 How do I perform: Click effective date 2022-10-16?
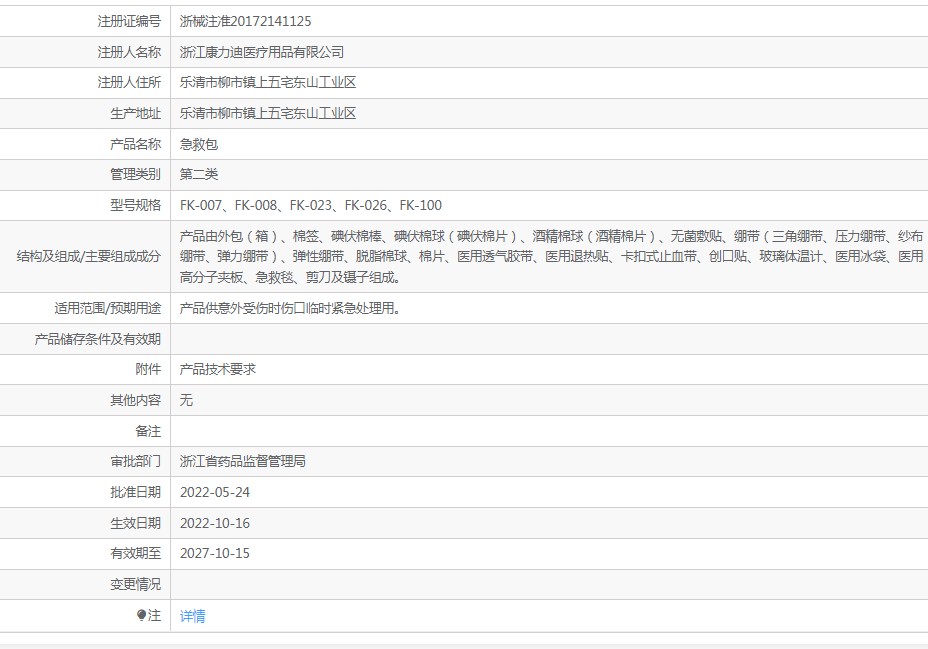[215, 523]
